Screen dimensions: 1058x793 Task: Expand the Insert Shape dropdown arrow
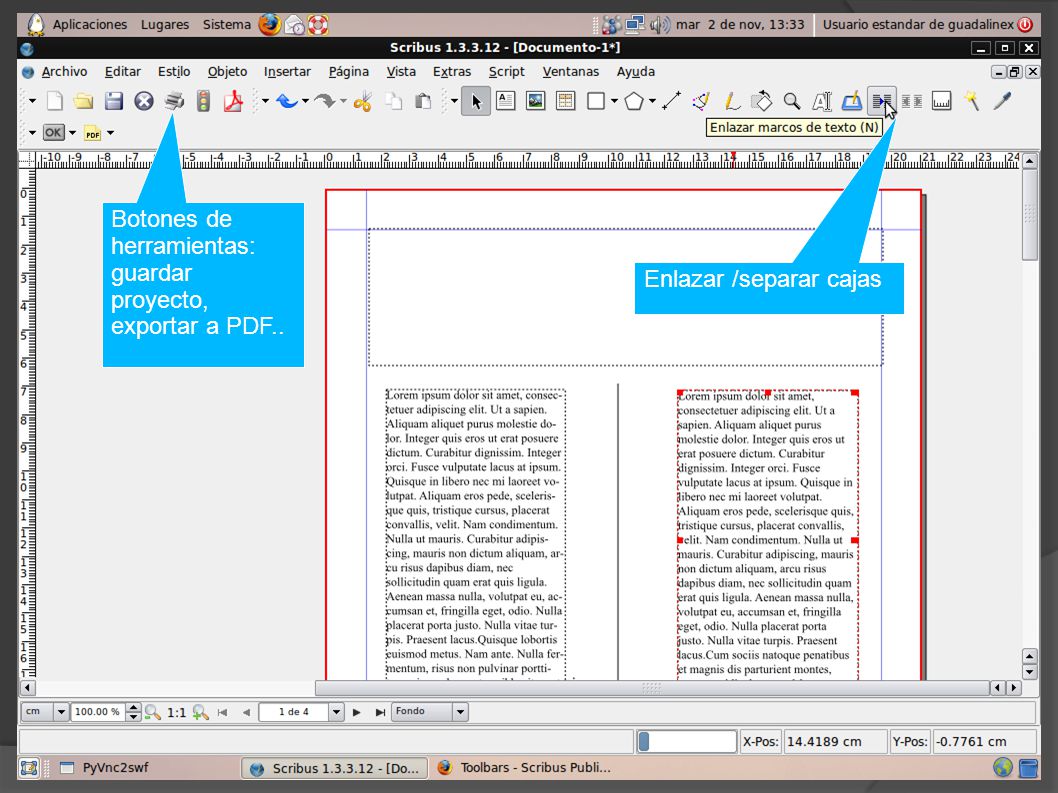(614, 102)
